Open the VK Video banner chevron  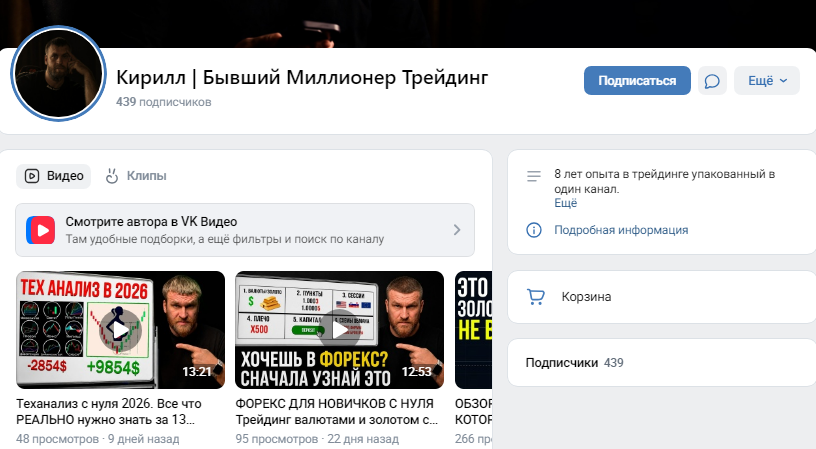tap(457, 230)
